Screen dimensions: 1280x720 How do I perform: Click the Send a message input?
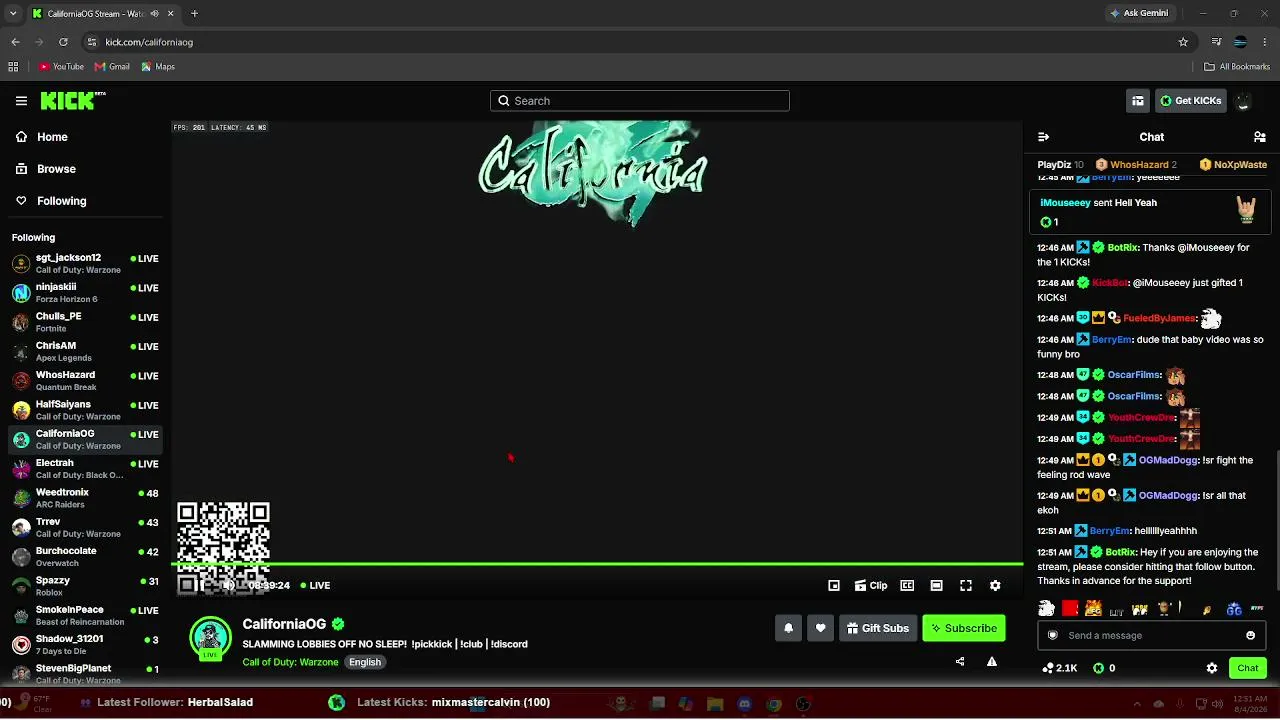(1150, 636)
